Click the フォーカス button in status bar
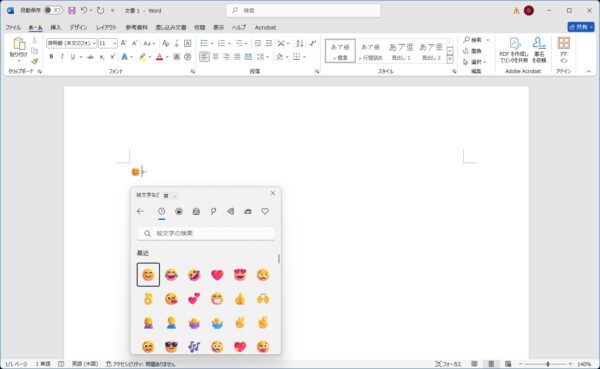 coord(448,364)
